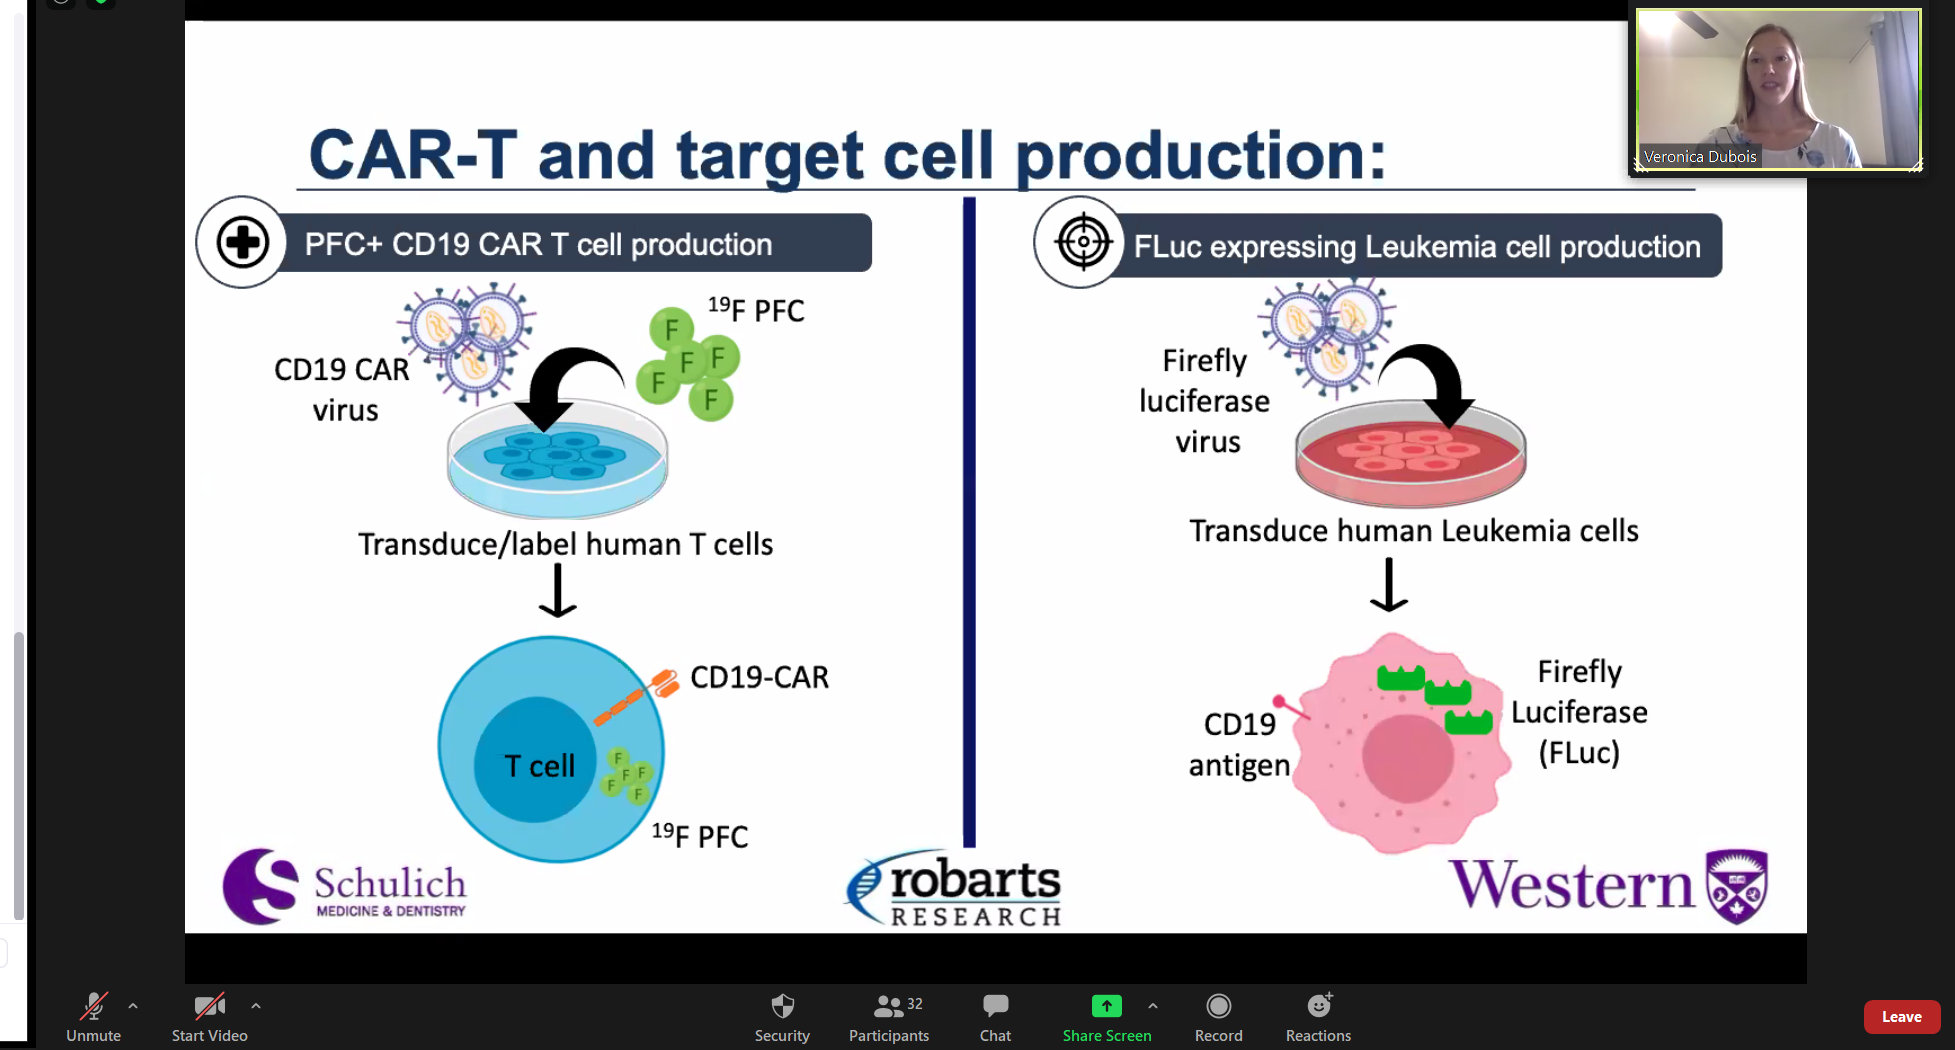This screenshot has width=1955, height=1050.
Task: Click the crosshair target icon on slide
Action: coord(1083,242)
